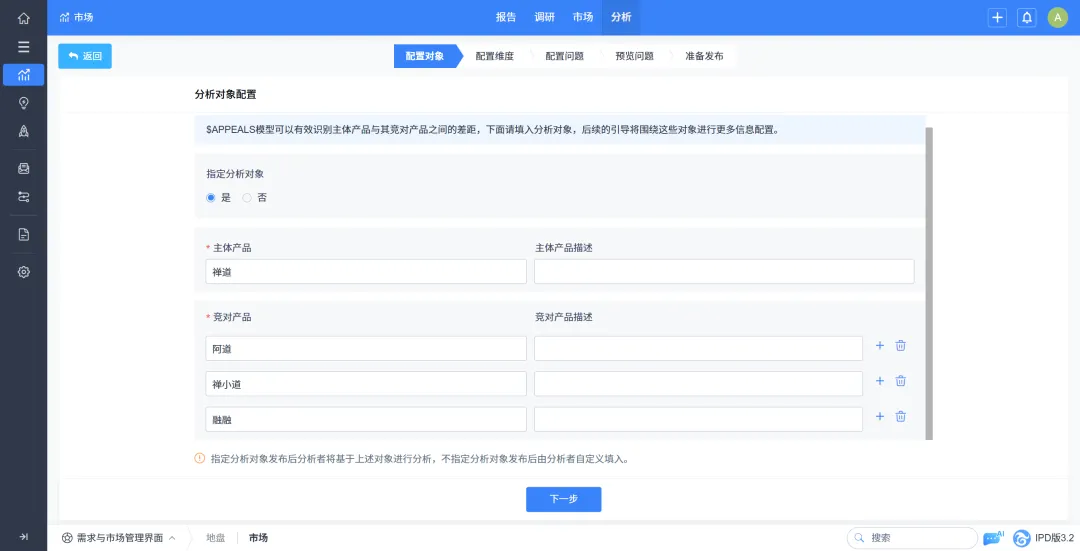Select the 是 radio option
The image size is (1080, 551).
coord(211,198)
